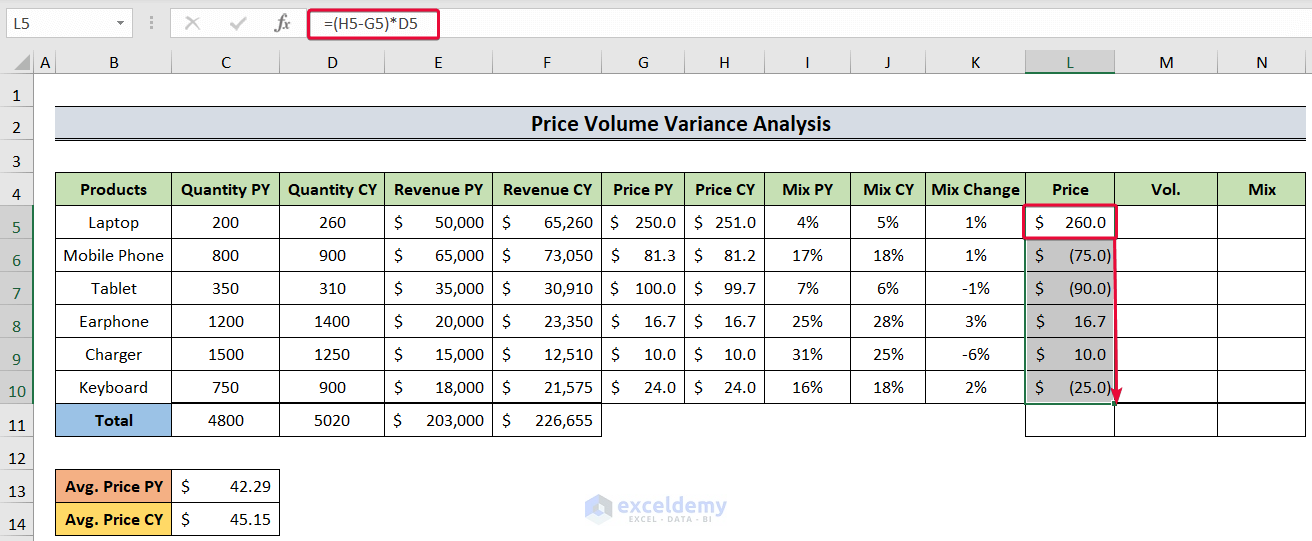The height and width of the screenshot is (541, 1312).
Task: Select column B header
Action: pos(114,62)
